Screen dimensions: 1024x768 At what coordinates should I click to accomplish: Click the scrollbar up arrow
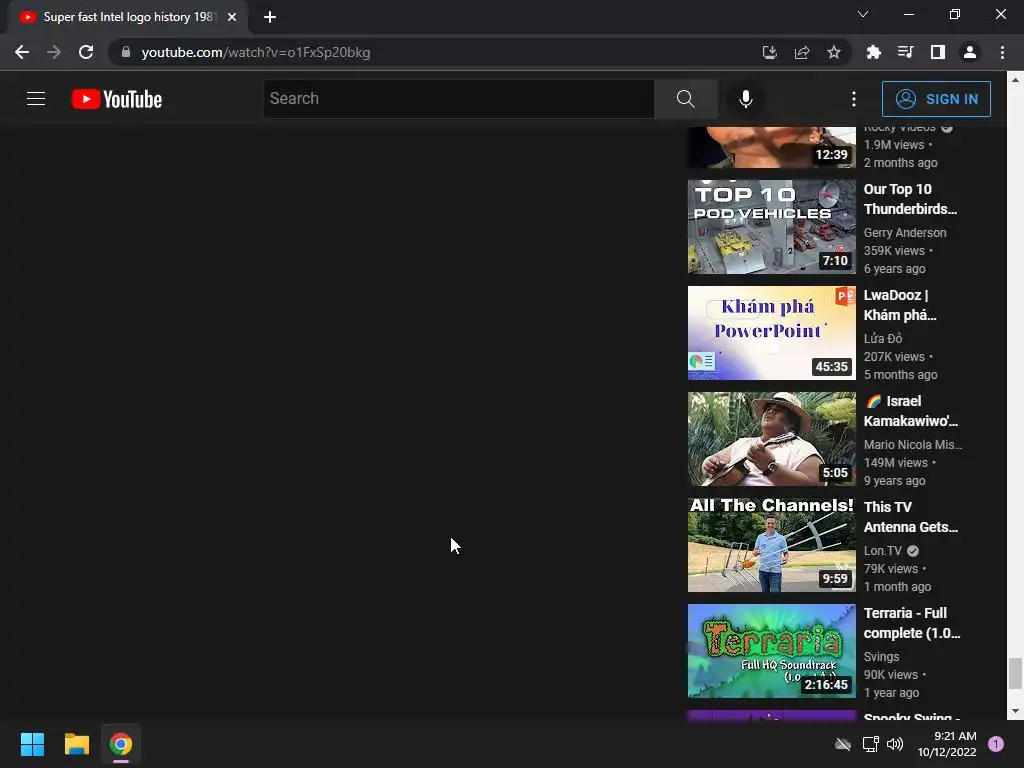coord(1015,80)
